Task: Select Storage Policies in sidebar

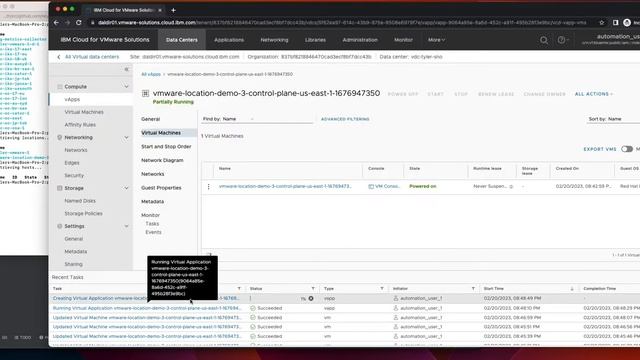Action: tap(83, 213)
